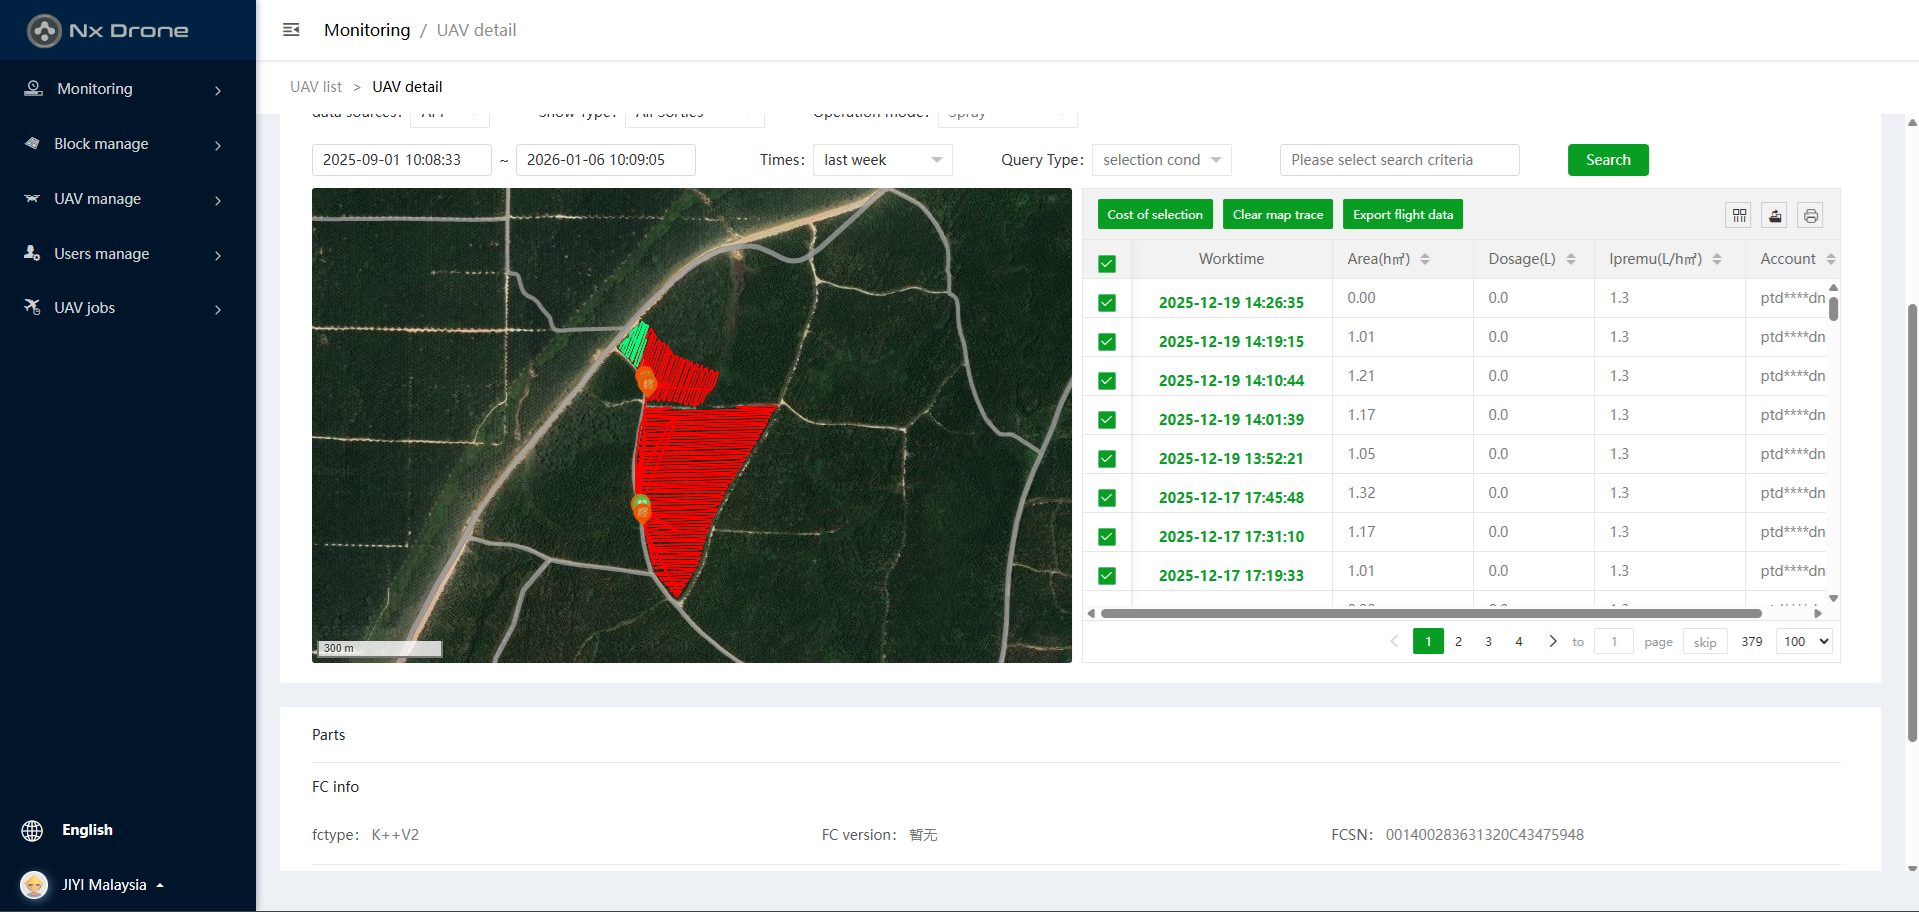Click the column filter grid icon

coord(1739,215)
